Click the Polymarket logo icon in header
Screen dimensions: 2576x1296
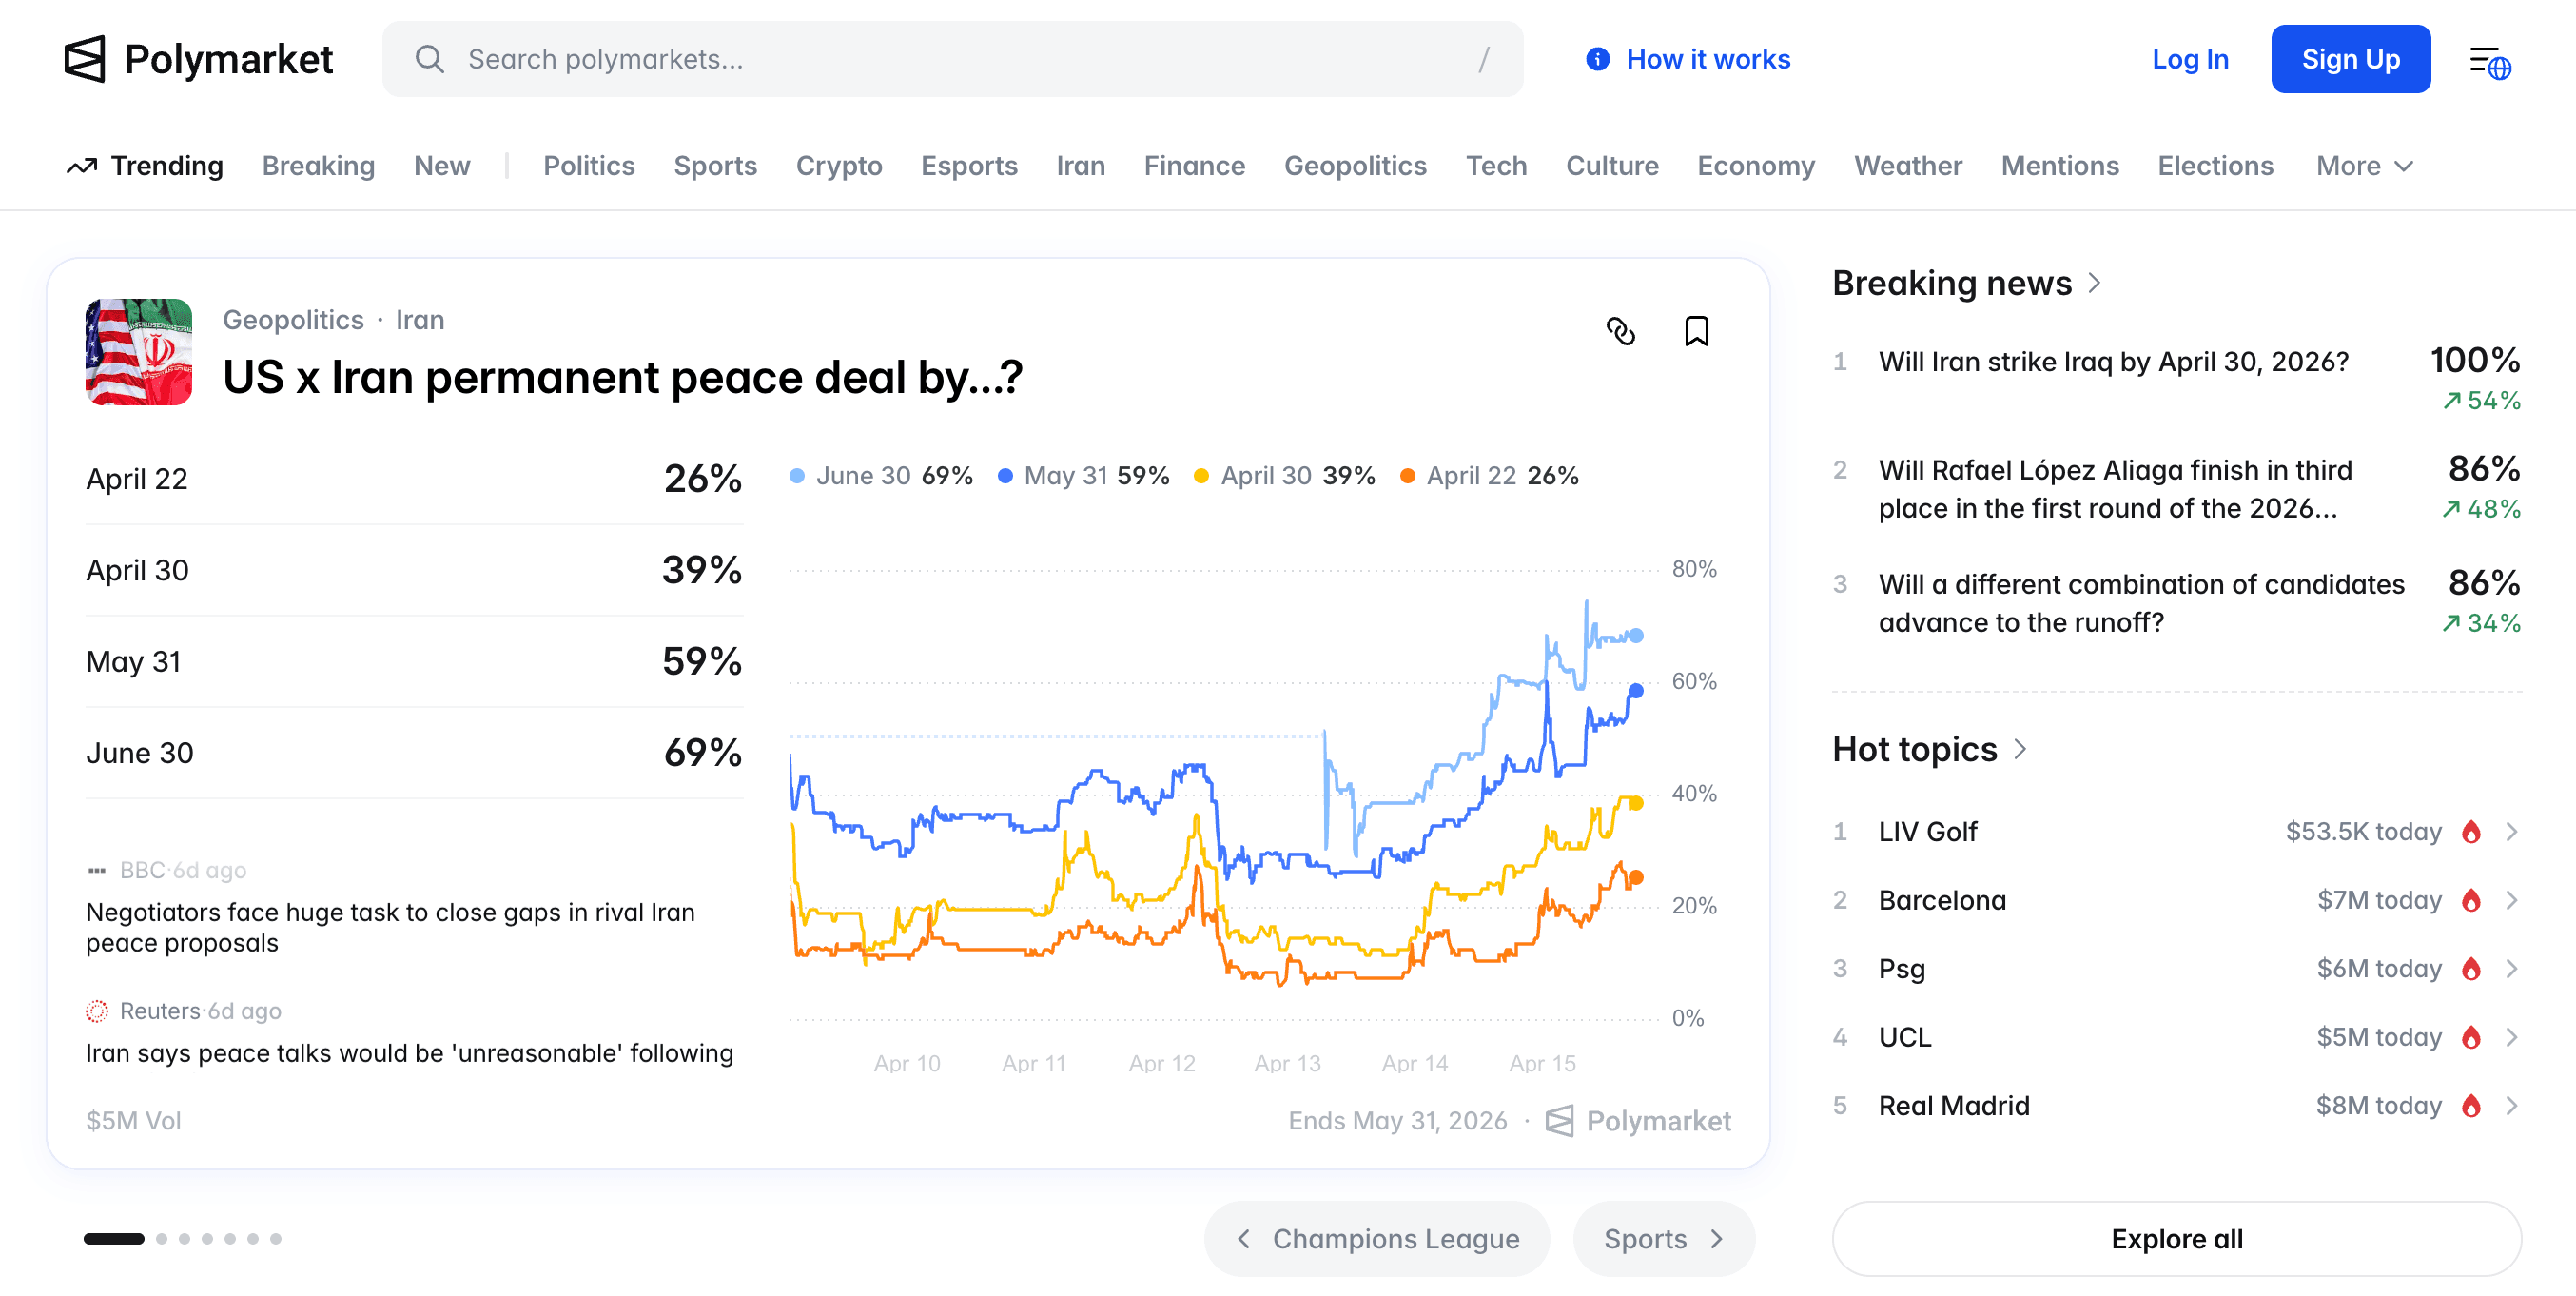85,59
